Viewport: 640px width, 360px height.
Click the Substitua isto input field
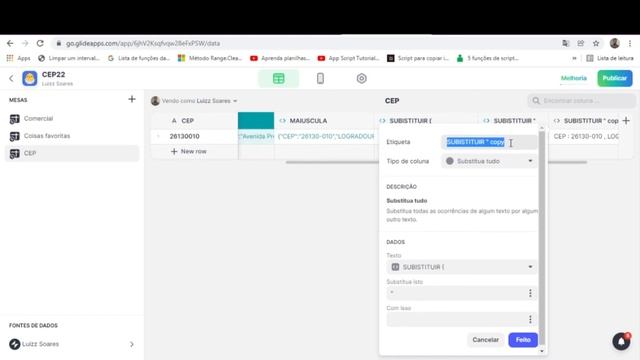456,293
